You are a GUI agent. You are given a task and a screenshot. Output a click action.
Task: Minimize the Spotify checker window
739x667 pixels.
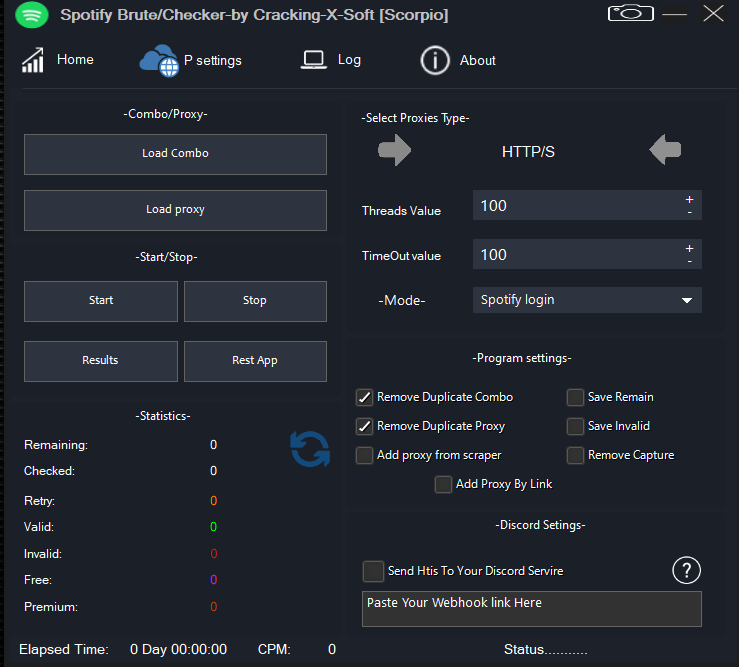pyautogui.click(x=674, y=14)
